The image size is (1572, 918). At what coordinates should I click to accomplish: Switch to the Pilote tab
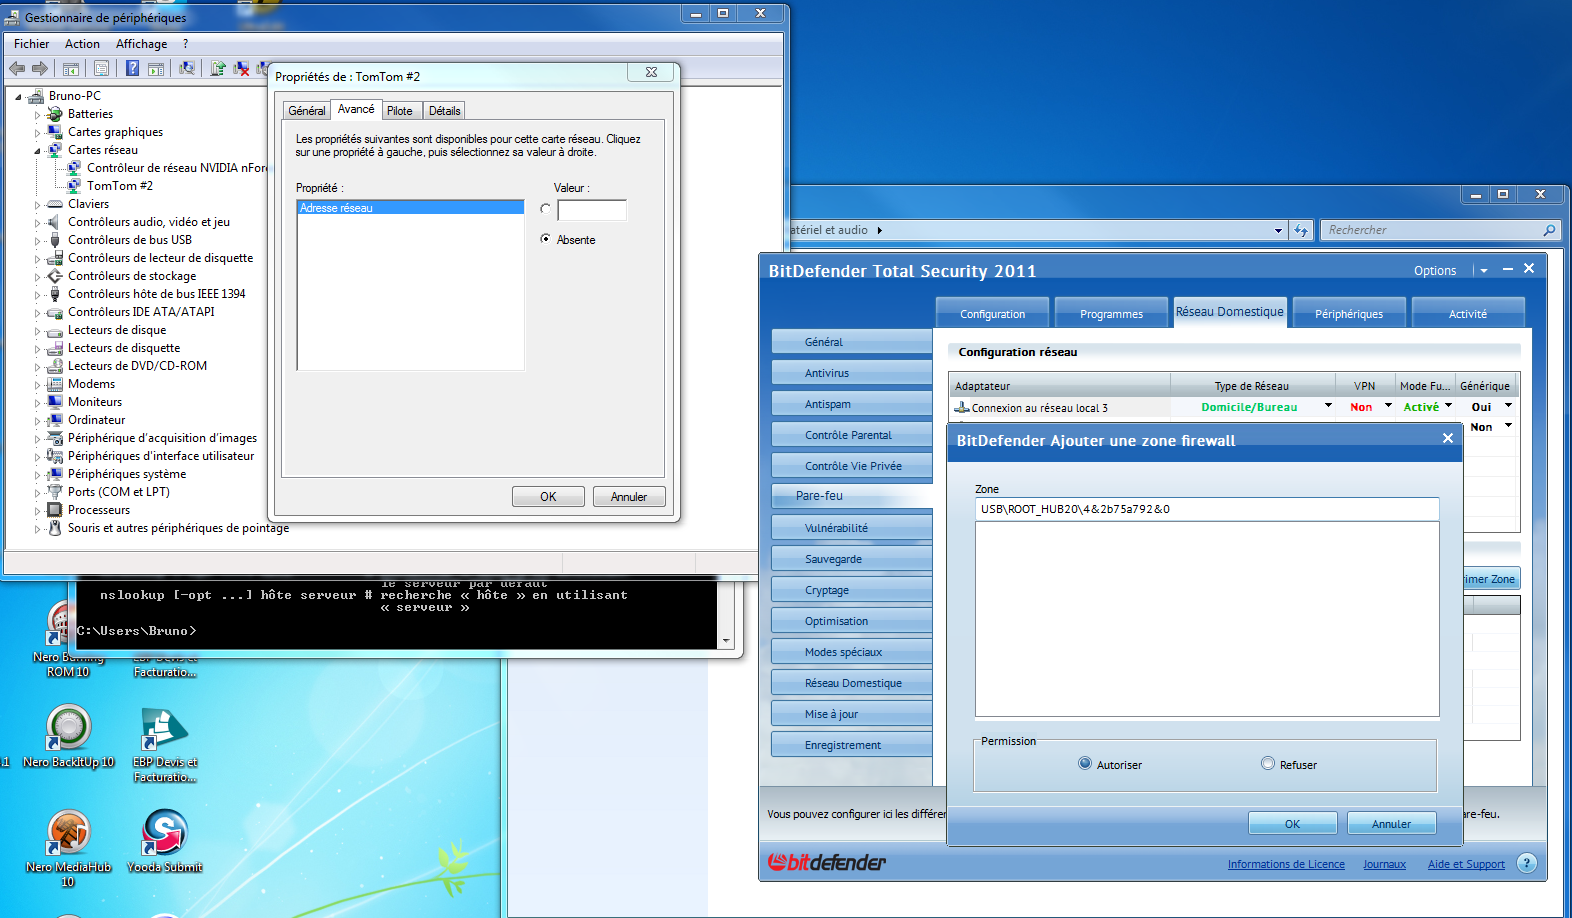[x=400, y=111]
